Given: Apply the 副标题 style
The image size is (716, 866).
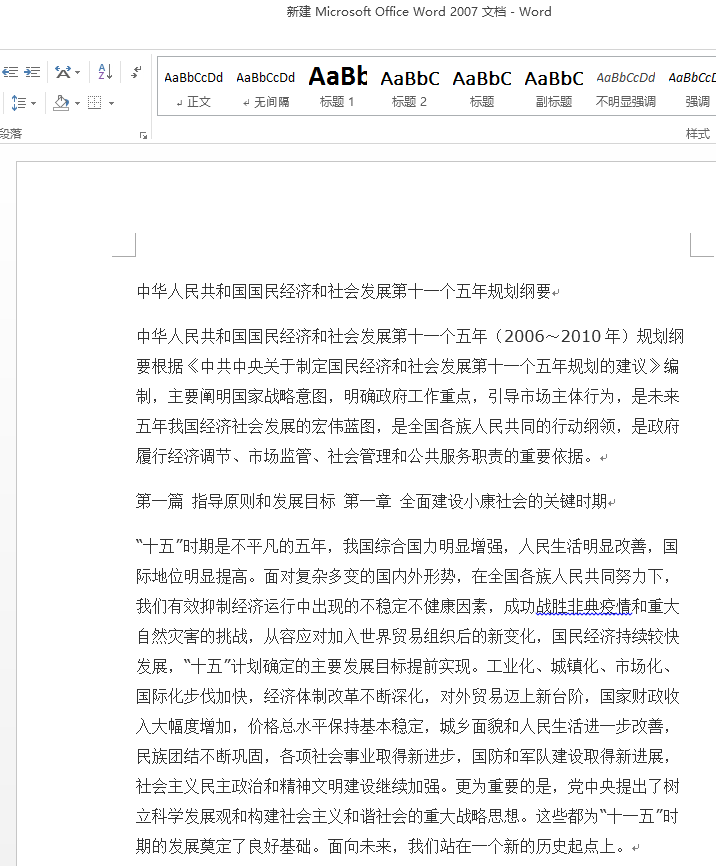Looking at the screenshot, I should [x=554, y=87].
